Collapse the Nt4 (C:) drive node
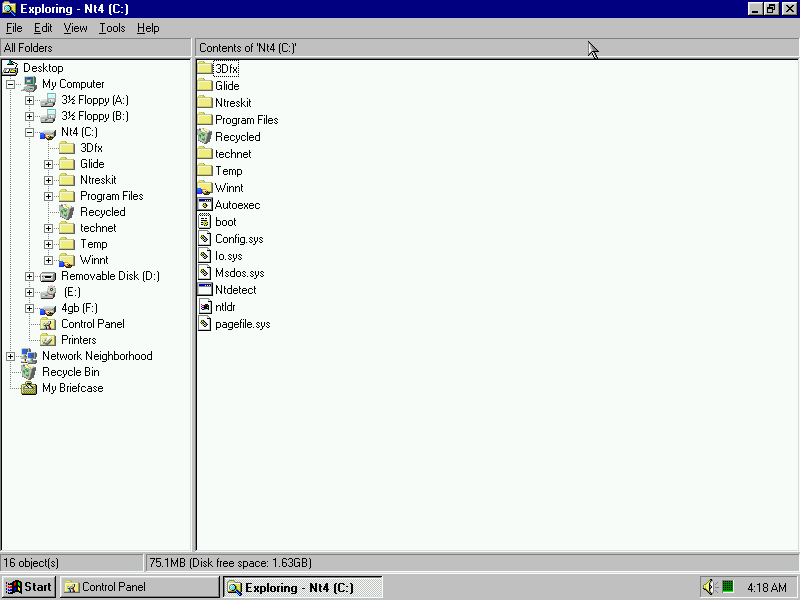 click(x=30, y=132)
